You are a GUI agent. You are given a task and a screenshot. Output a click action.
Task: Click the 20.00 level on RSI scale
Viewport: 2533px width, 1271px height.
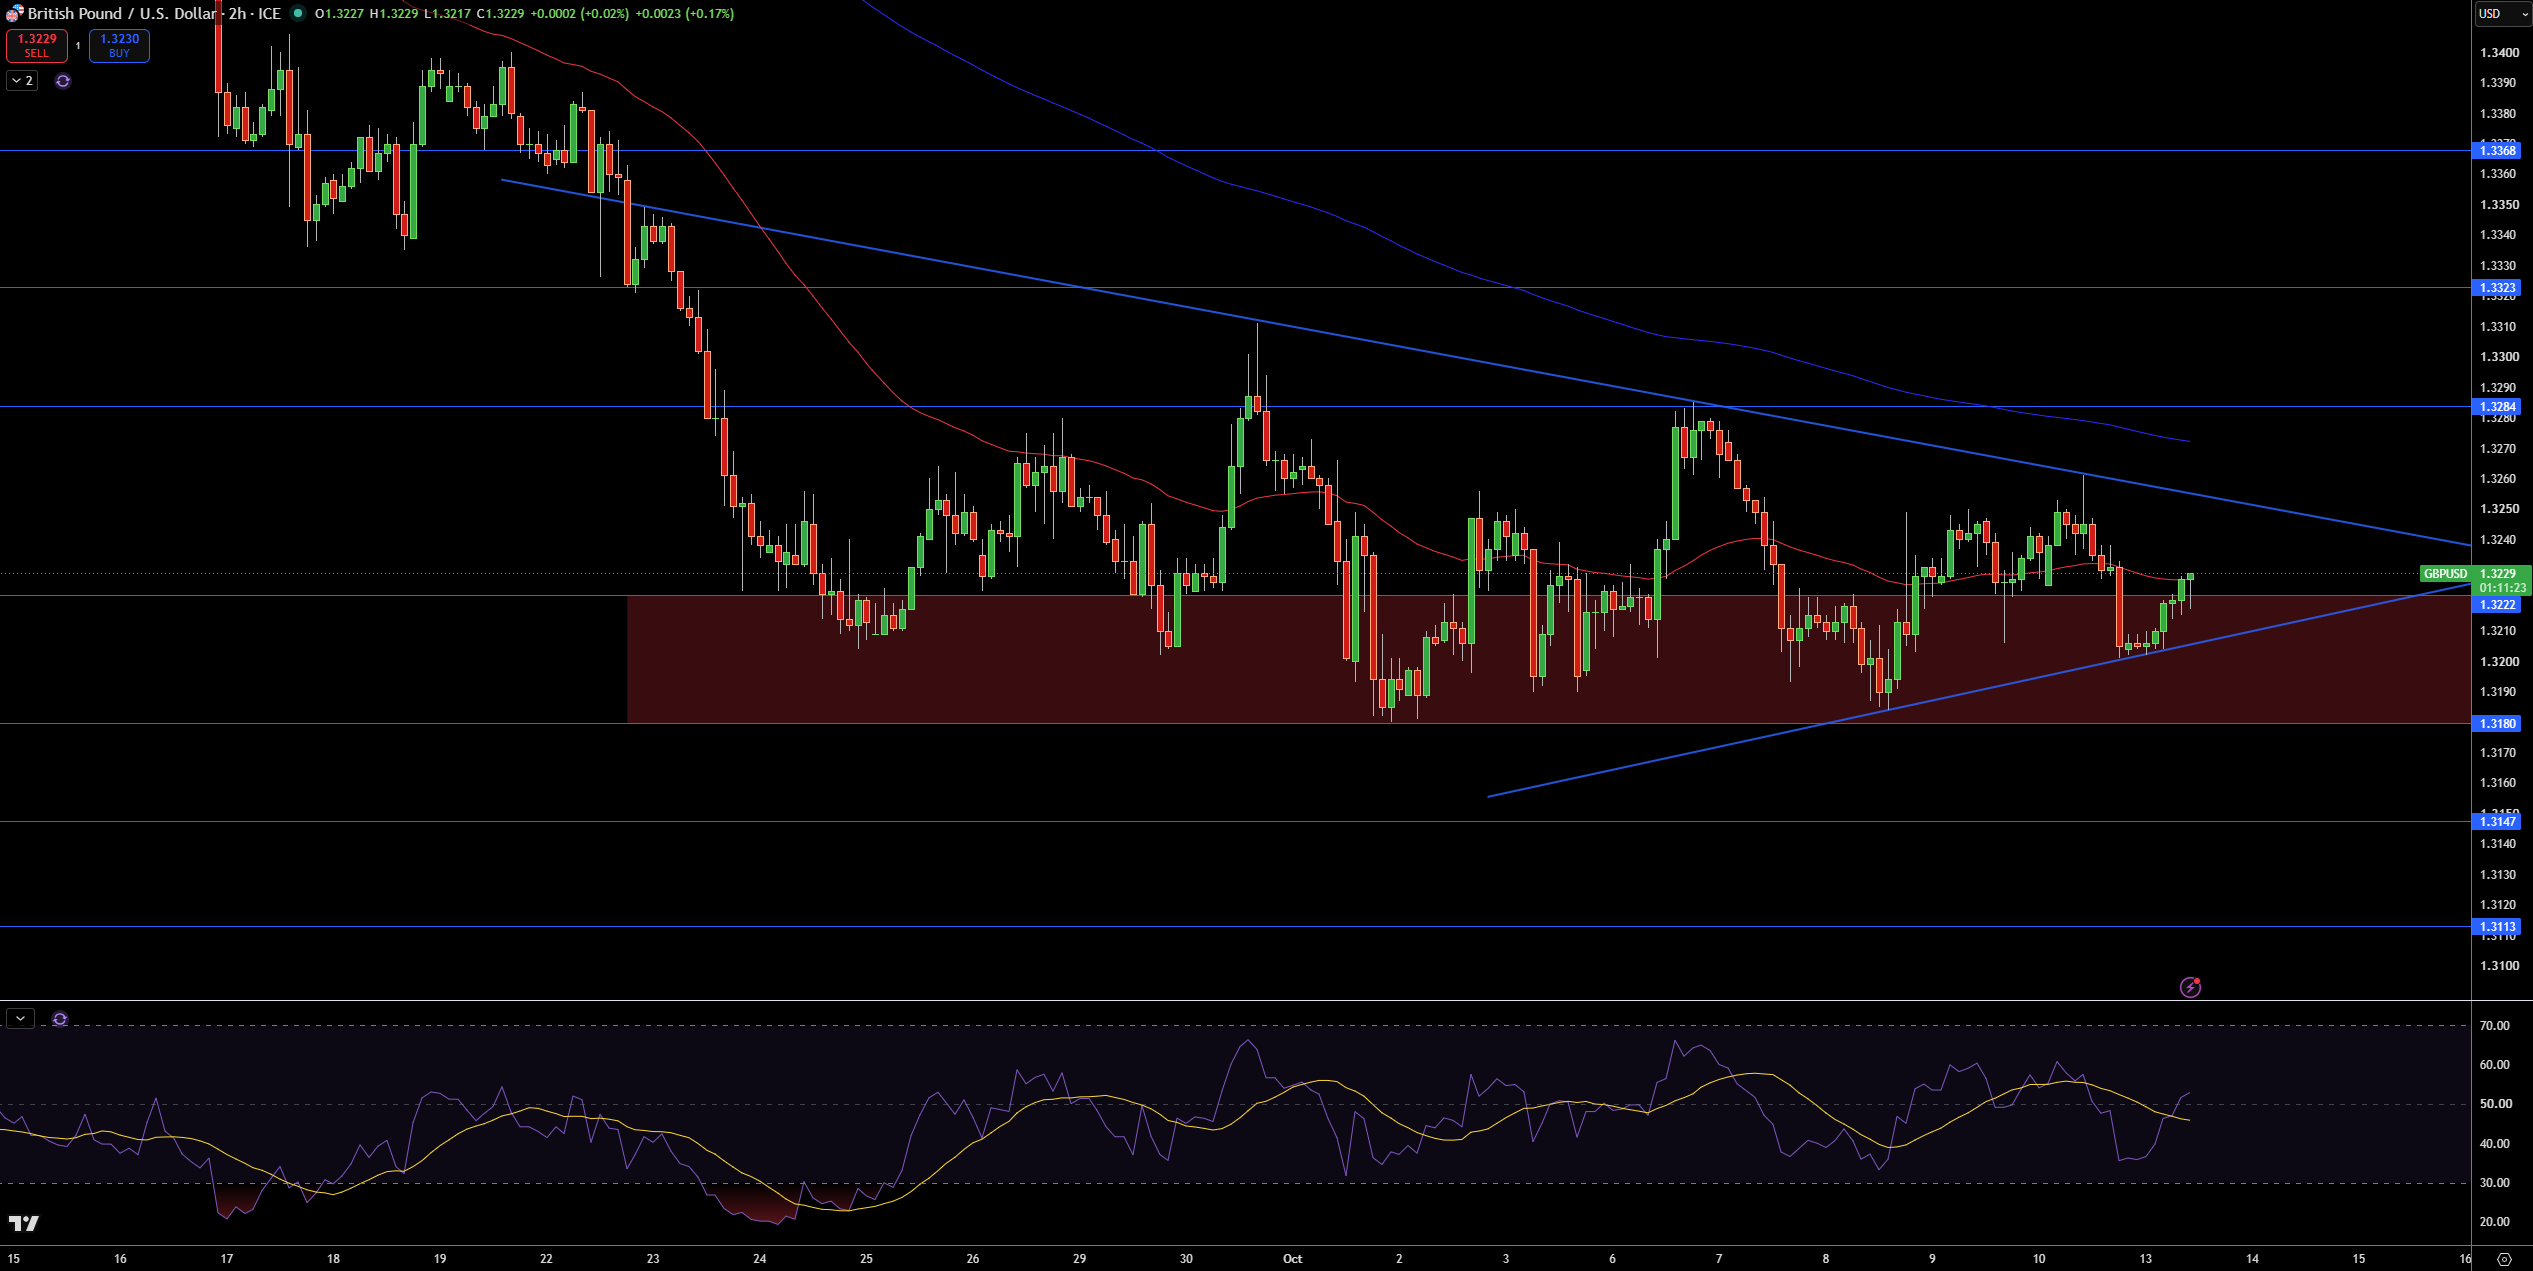point(2494,1222)
